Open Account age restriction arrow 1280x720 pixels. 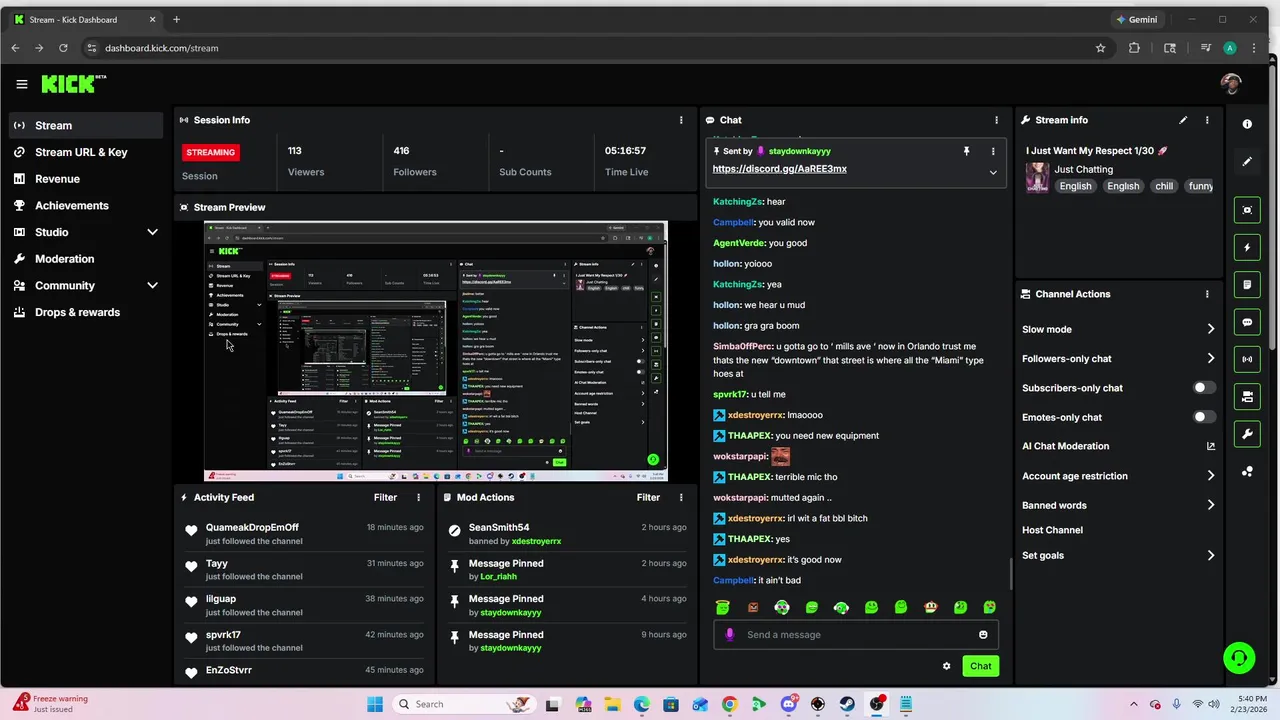tap(1210, 476)
